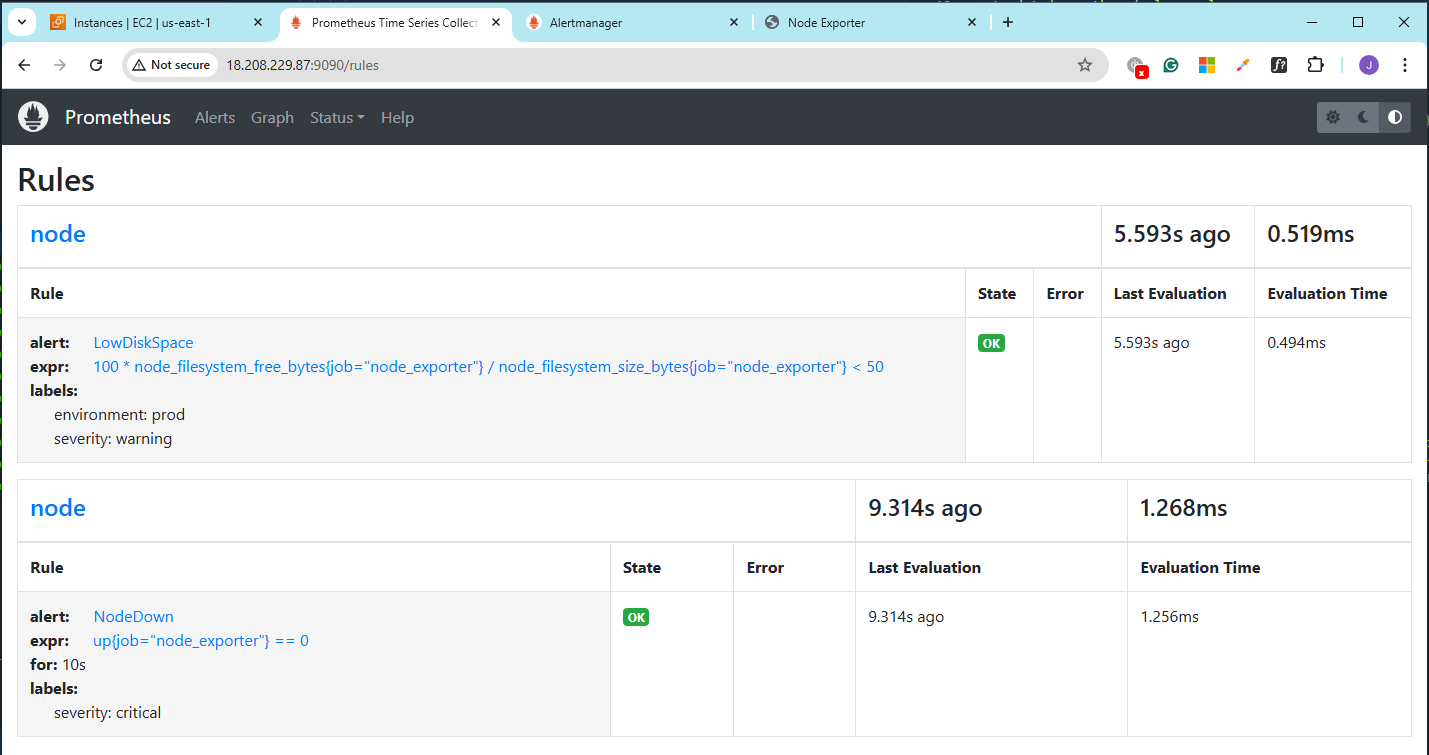1429x755 pixels.
Task: Bookmark this page with the star icon
Action: coord(1085,65)
